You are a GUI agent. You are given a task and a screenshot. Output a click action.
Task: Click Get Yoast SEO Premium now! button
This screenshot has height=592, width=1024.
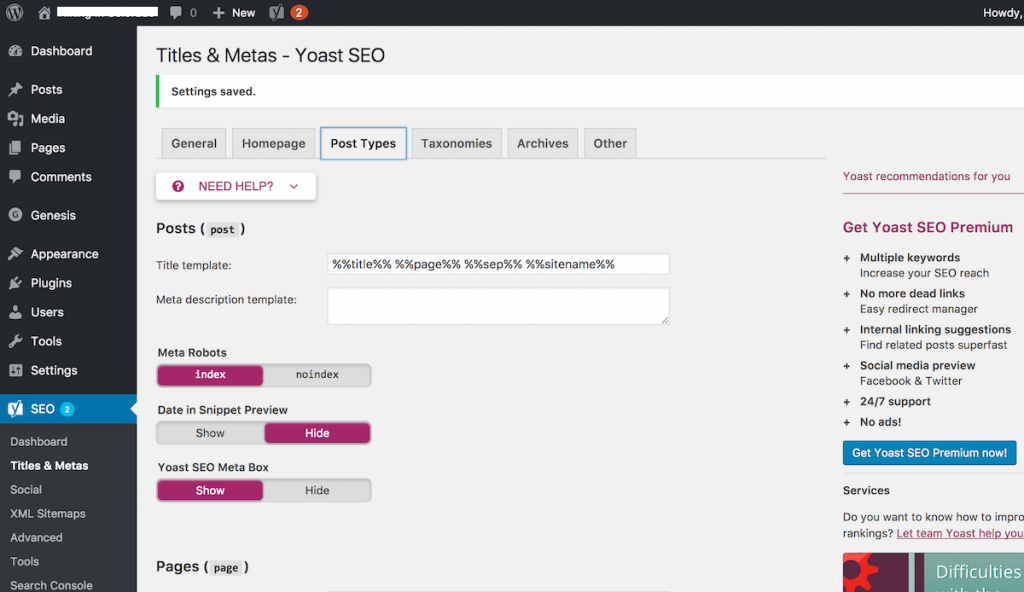[929, 453]
